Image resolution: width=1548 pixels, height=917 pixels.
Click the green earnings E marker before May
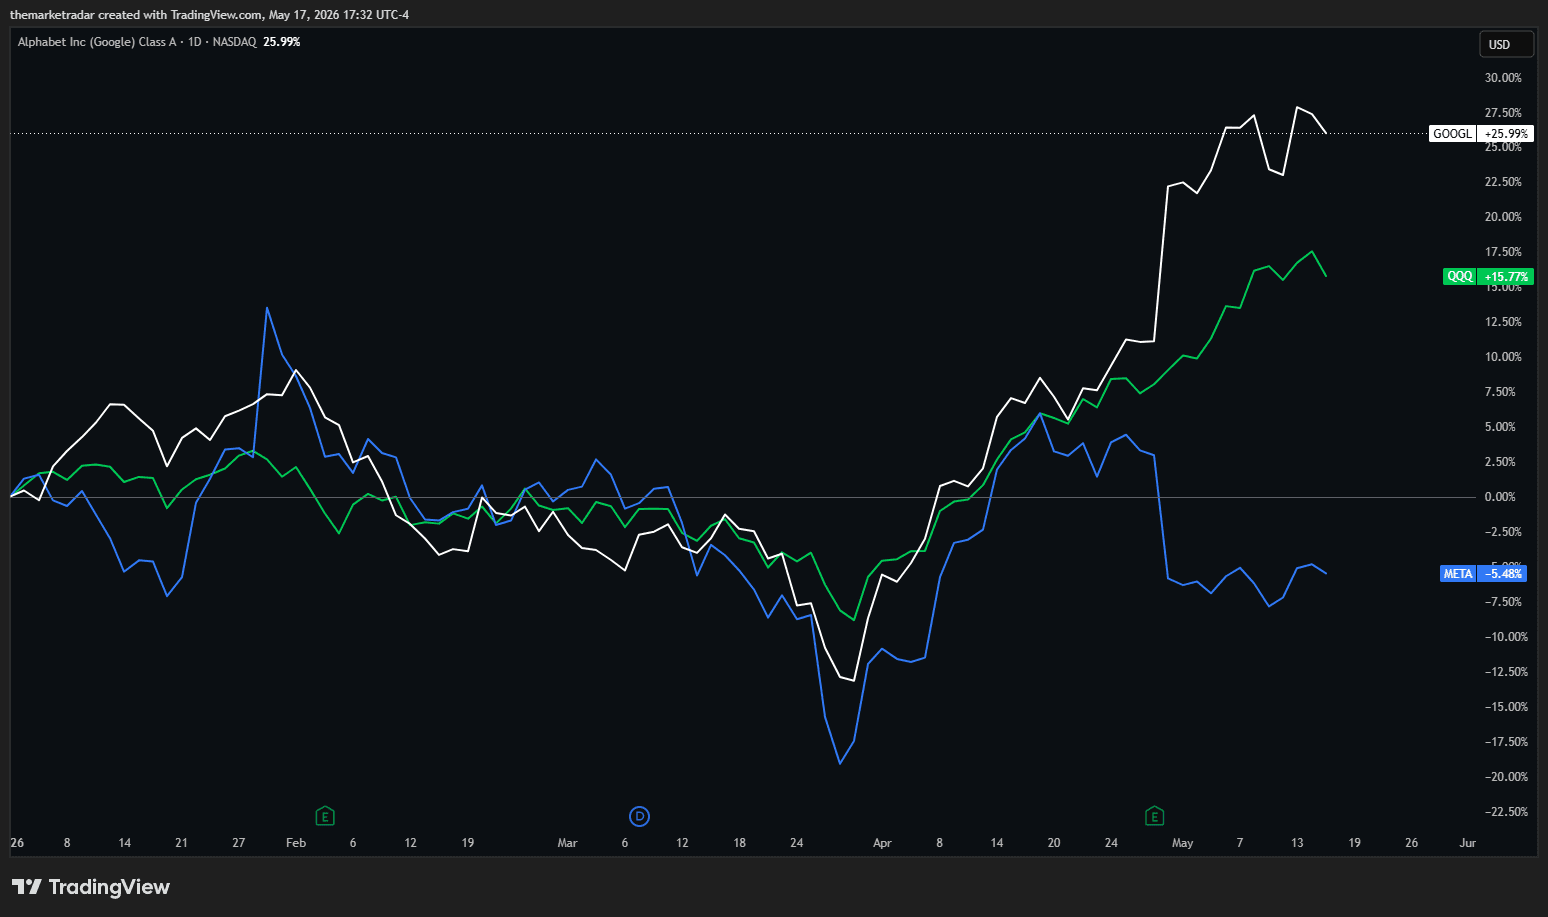click(1155, 816)
